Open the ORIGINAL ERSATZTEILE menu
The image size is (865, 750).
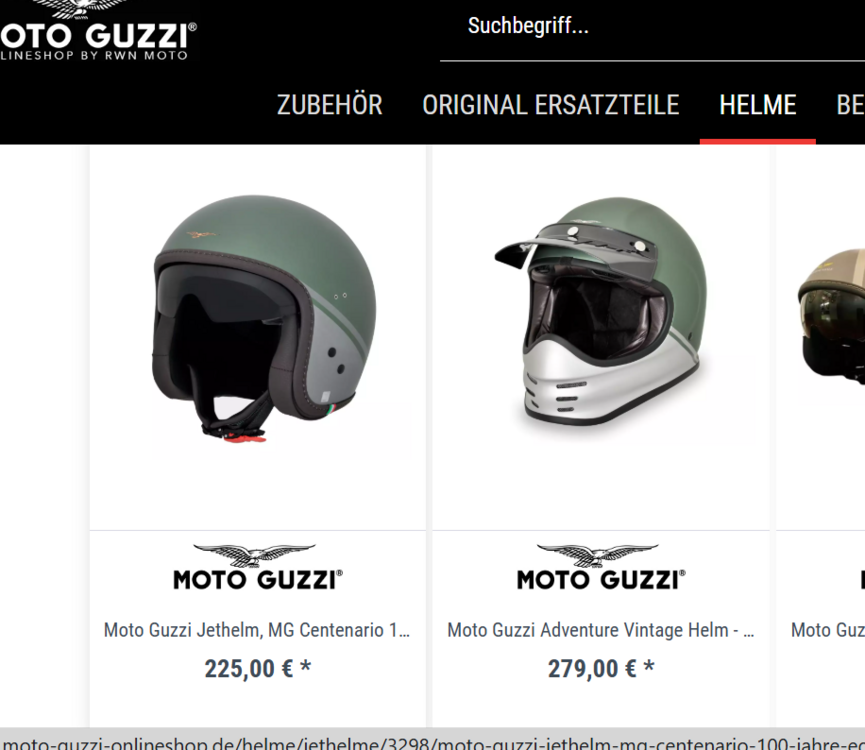[x=551, y=105]
